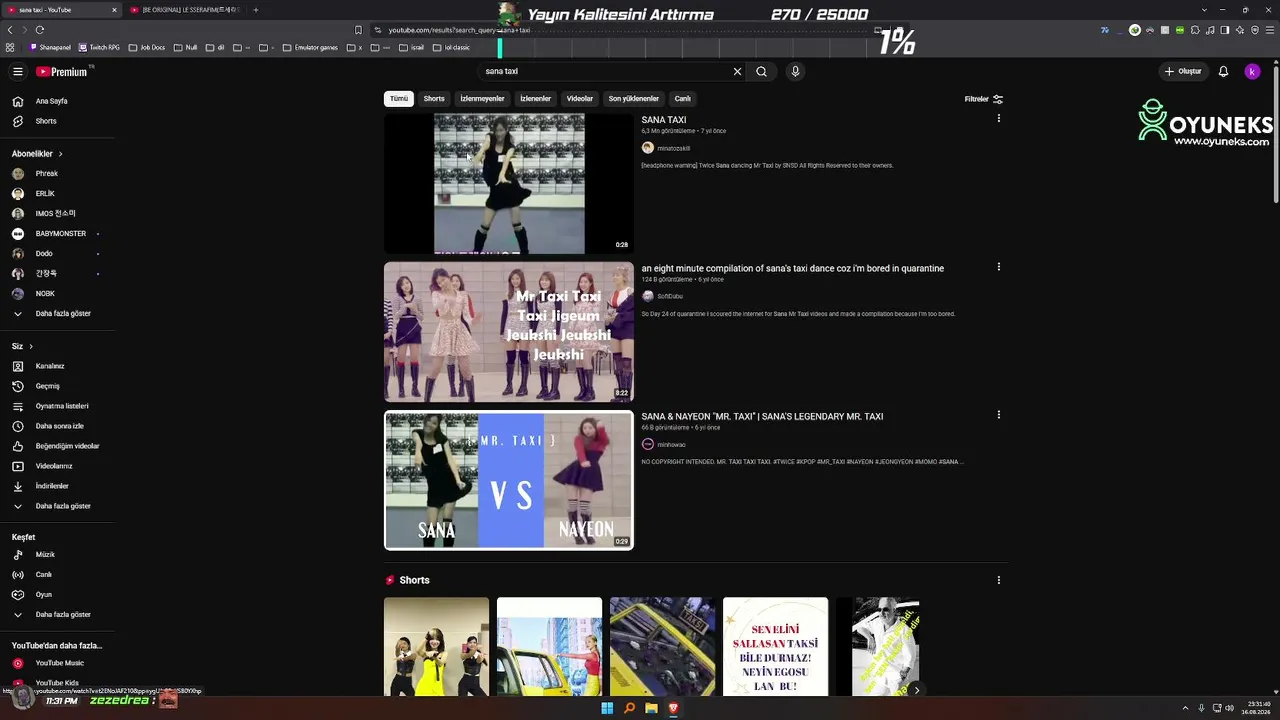Open YouTube notifications bell
This screenshot has height=720, width=1280.
(1223, 71)
